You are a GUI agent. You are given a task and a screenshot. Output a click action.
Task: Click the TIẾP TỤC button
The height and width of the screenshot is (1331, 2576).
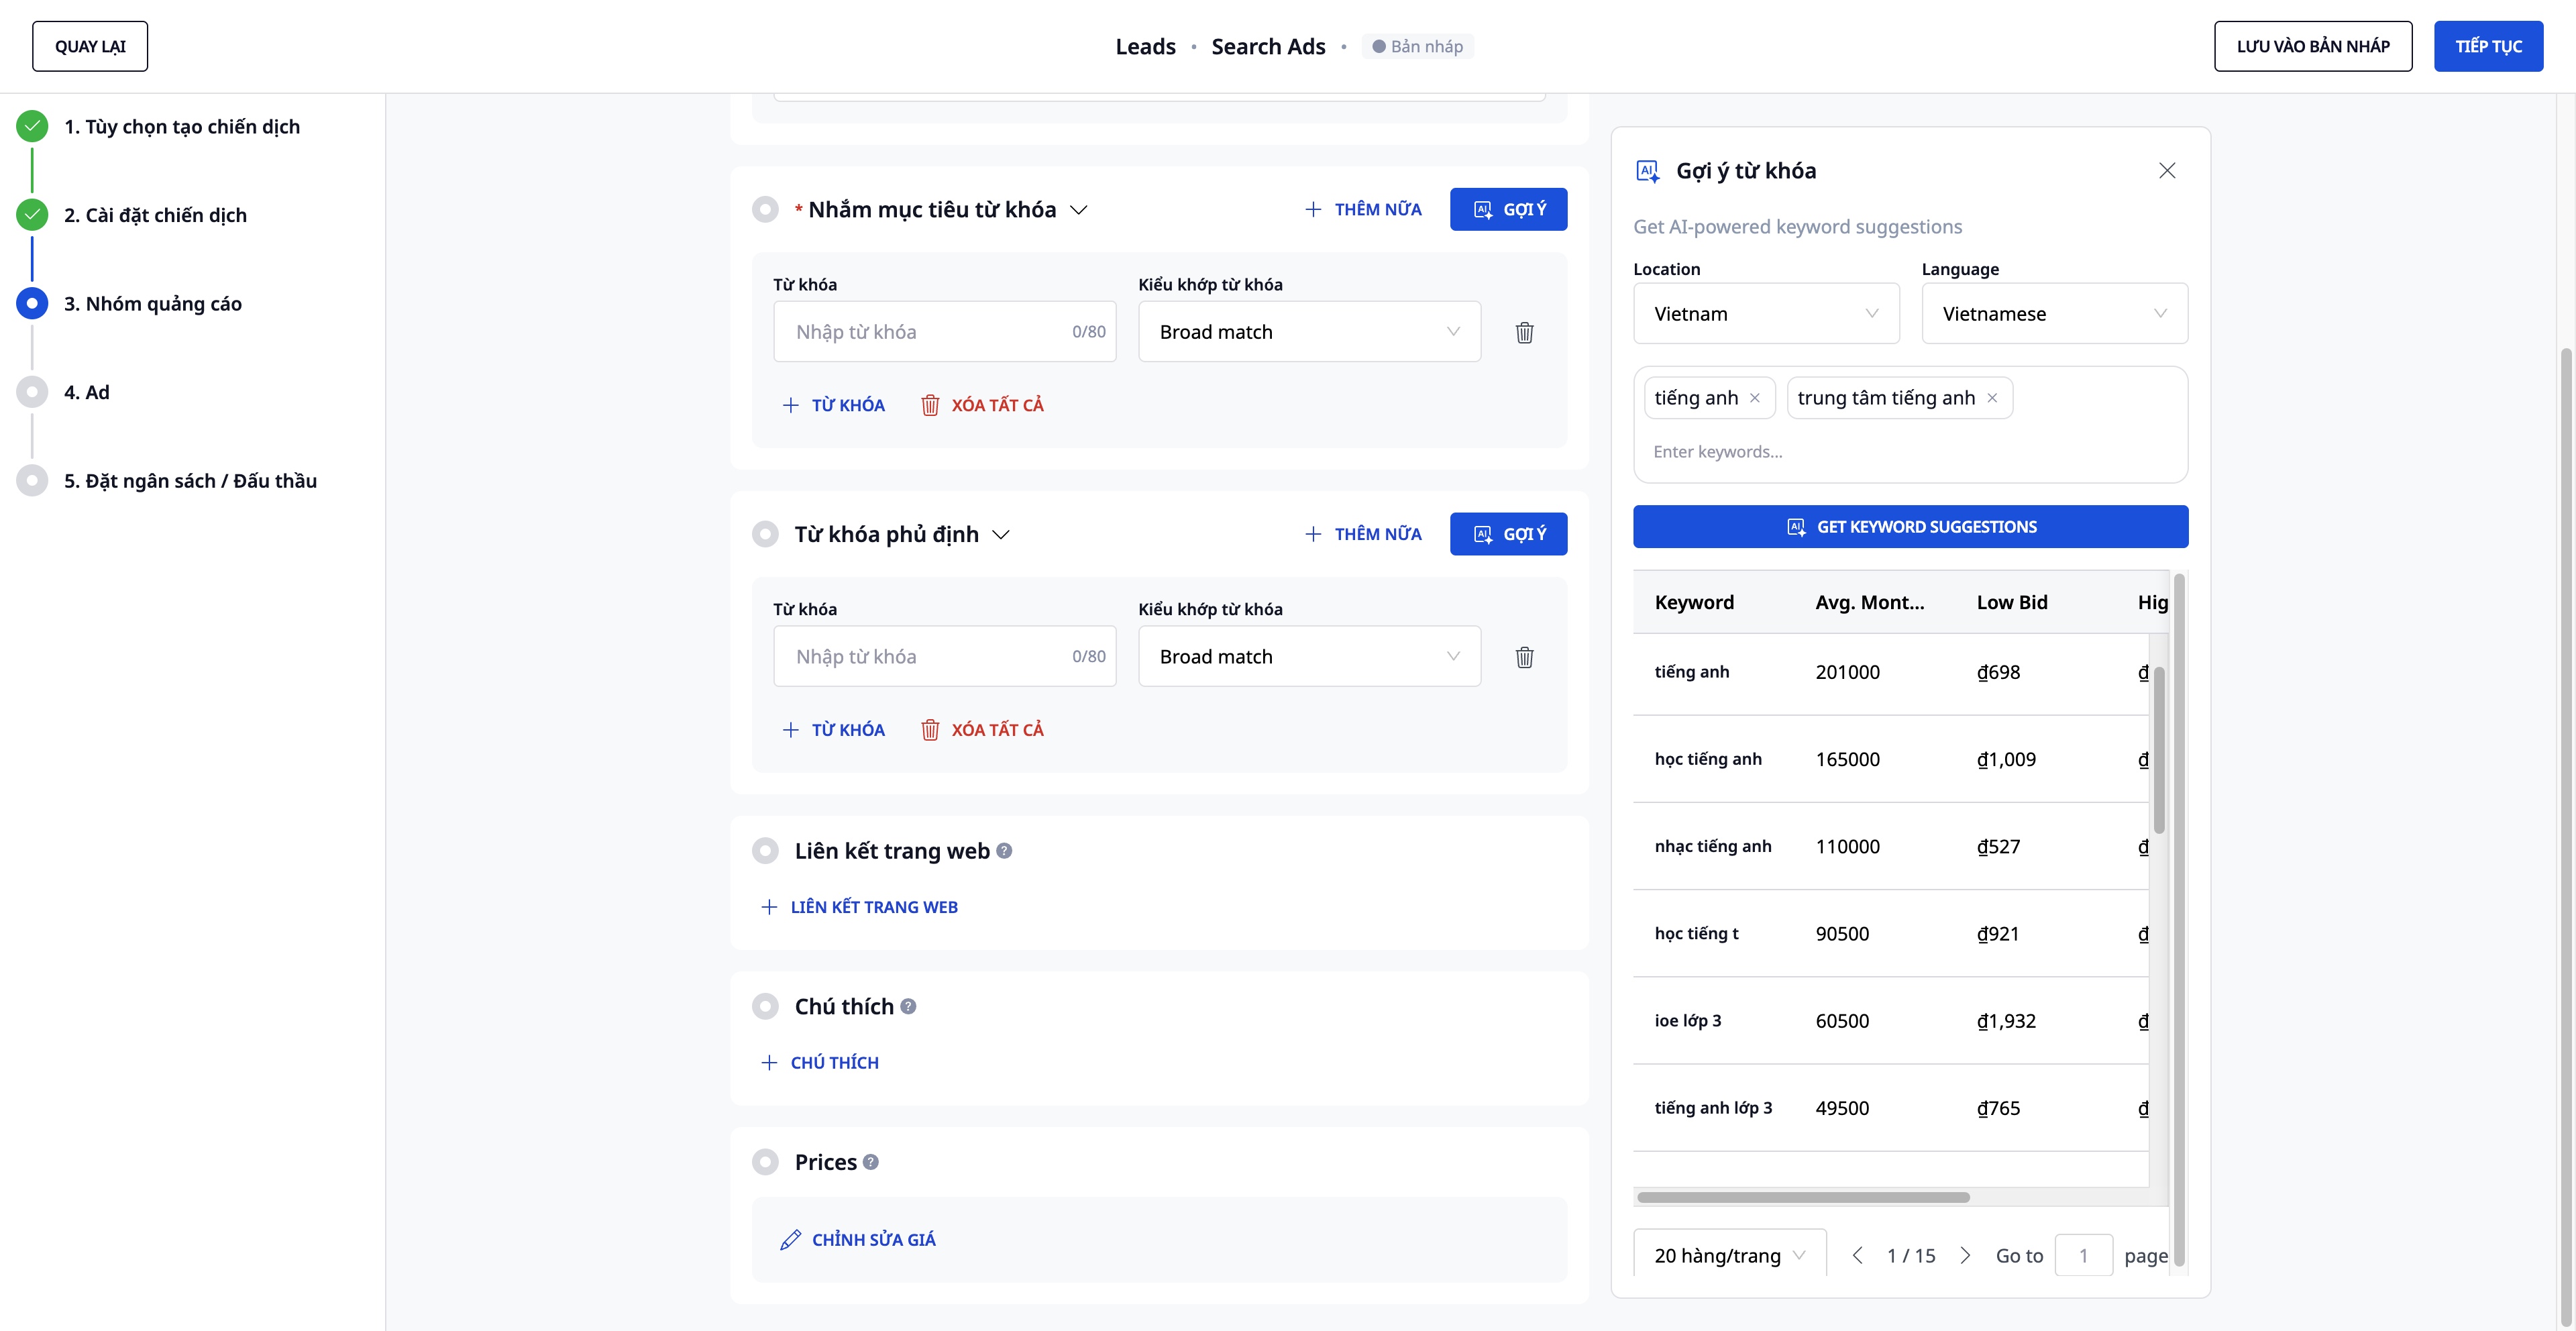(x=2487, y=46)
